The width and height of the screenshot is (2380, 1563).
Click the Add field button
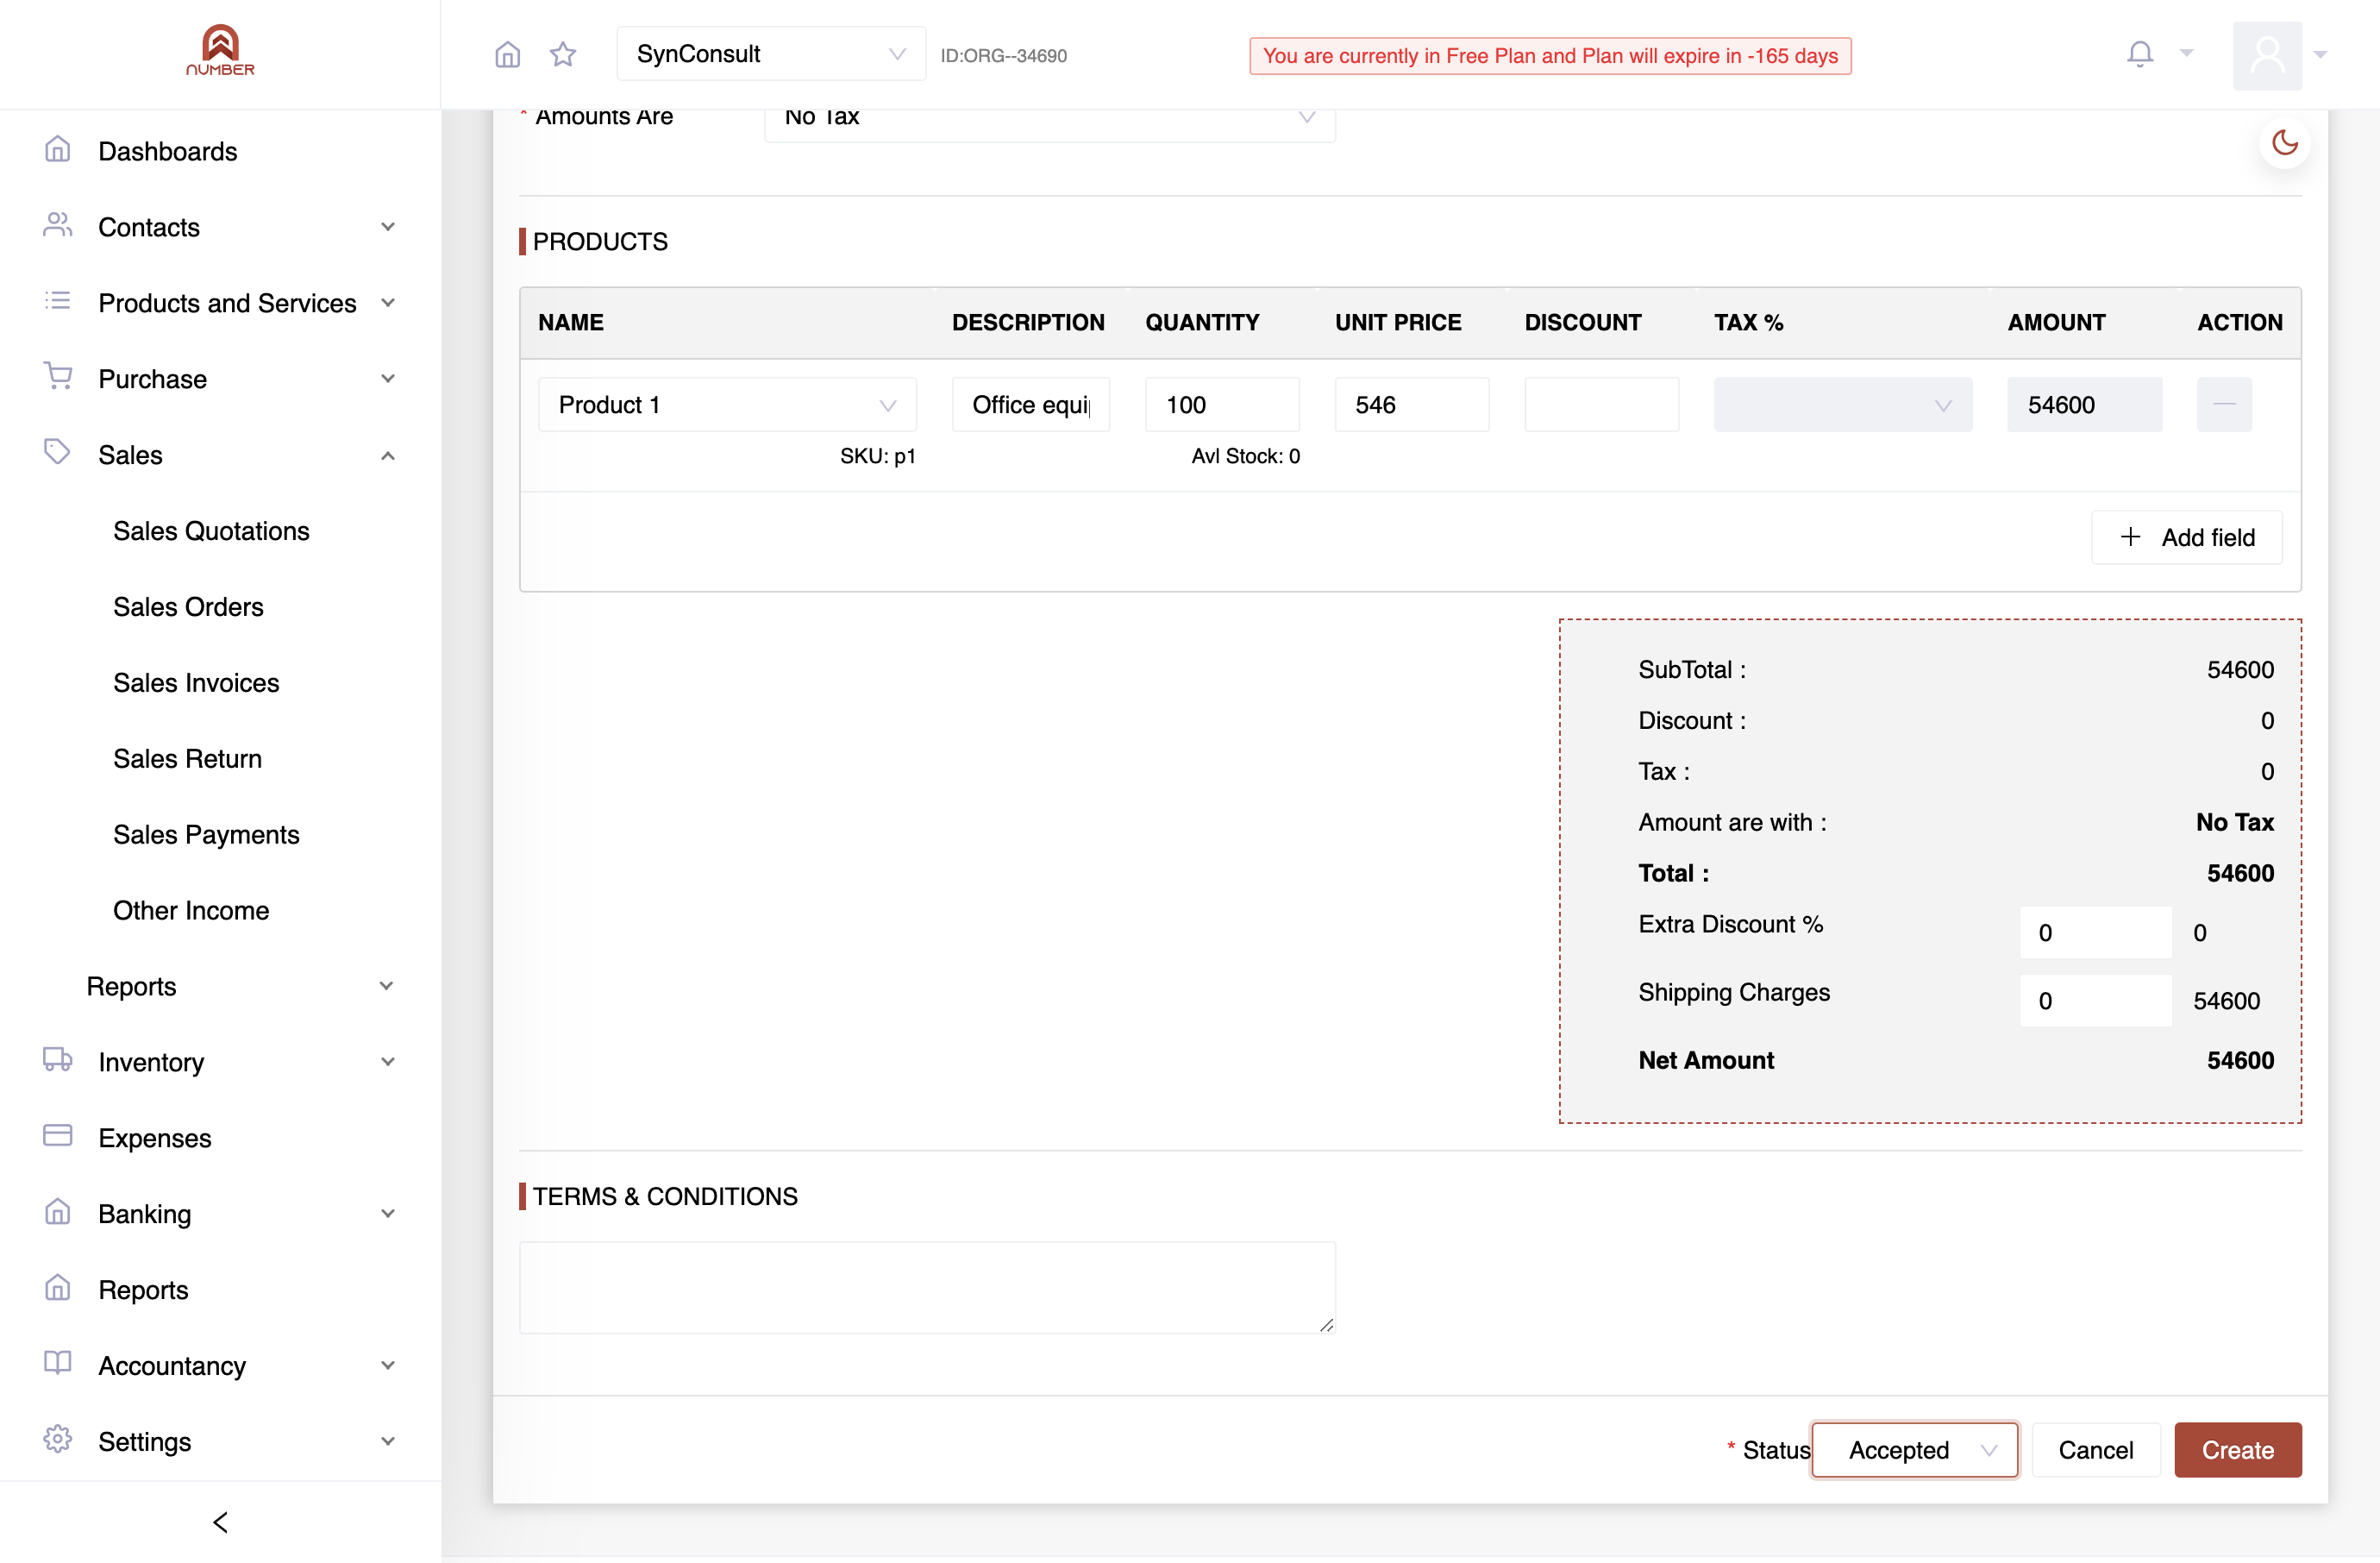(2187, 537)
